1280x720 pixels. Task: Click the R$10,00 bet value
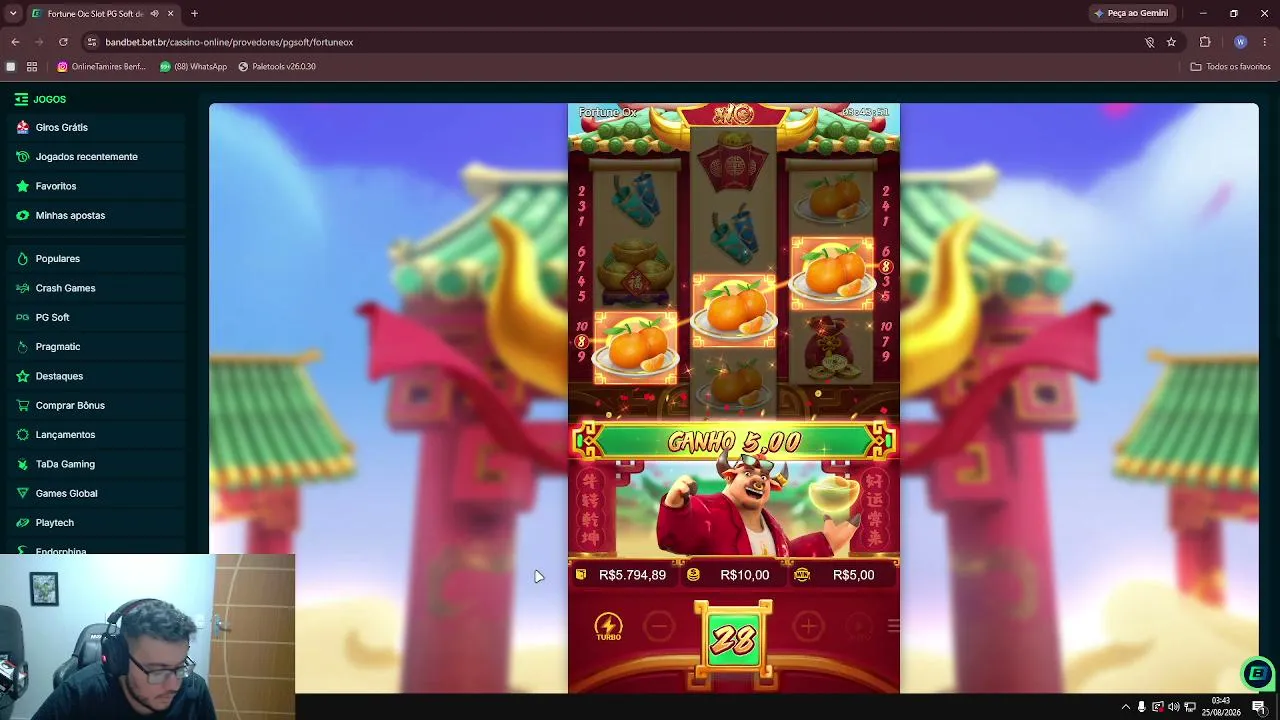tap(745, 575)
